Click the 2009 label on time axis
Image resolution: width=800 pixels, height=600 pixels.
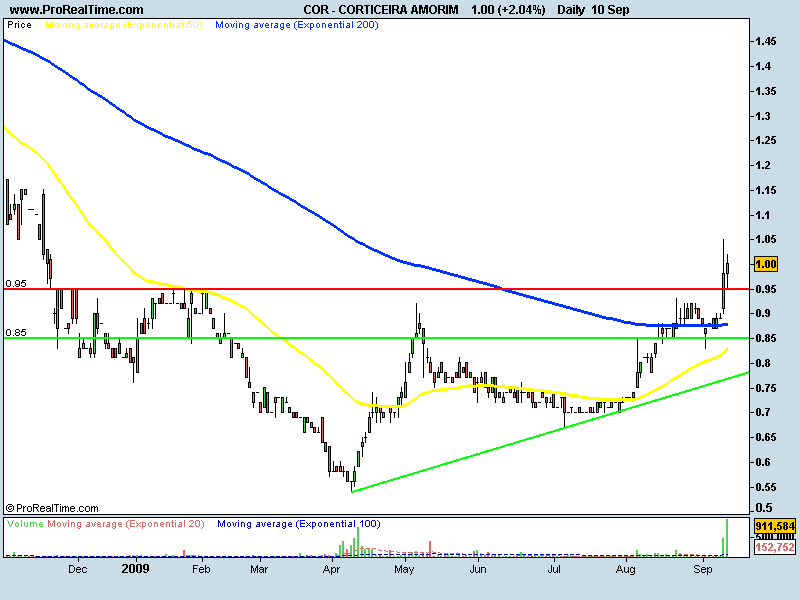136,569
